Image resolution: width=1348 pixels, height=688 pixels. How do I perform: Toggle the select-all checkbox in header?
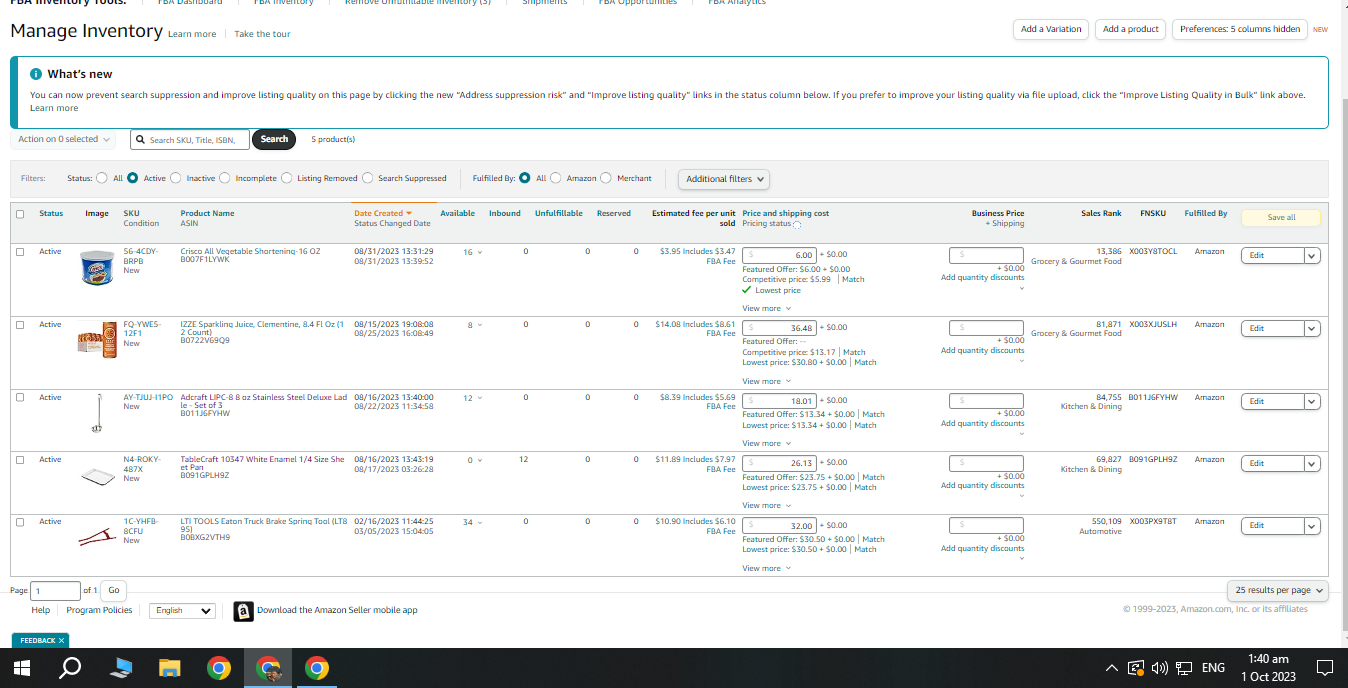(20, 213)
